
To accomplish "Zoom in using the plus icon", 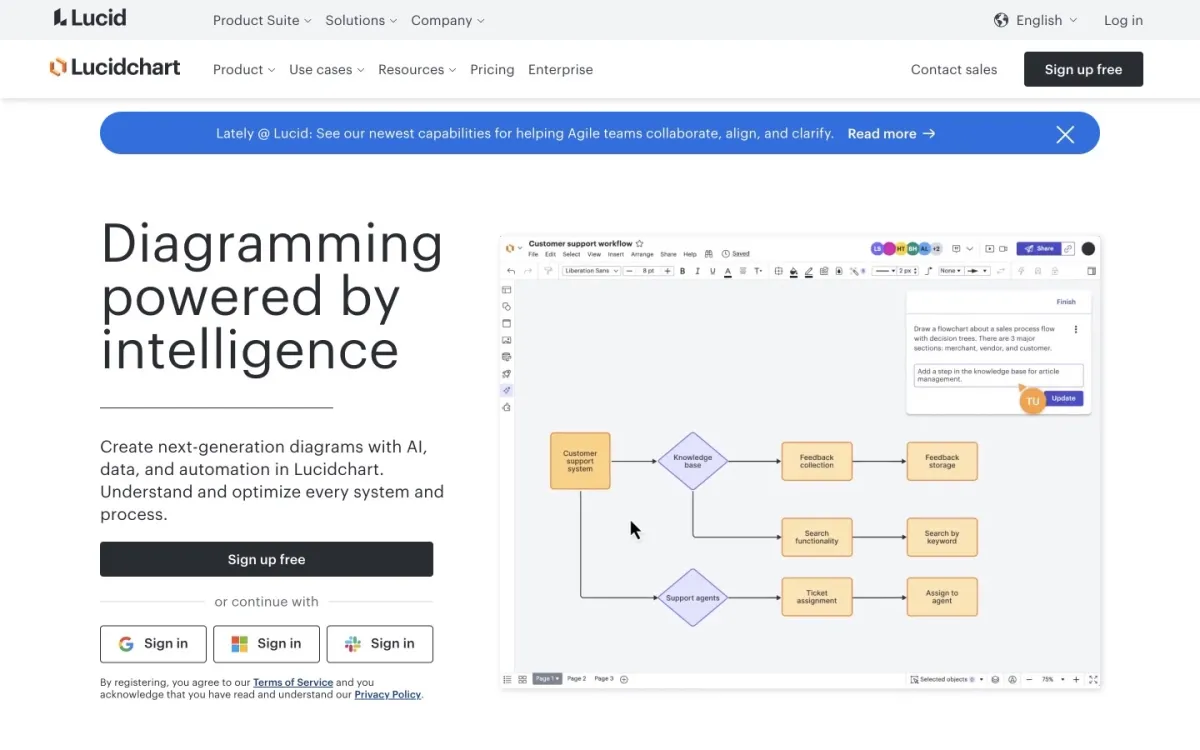I will [x=1076, y=679].
